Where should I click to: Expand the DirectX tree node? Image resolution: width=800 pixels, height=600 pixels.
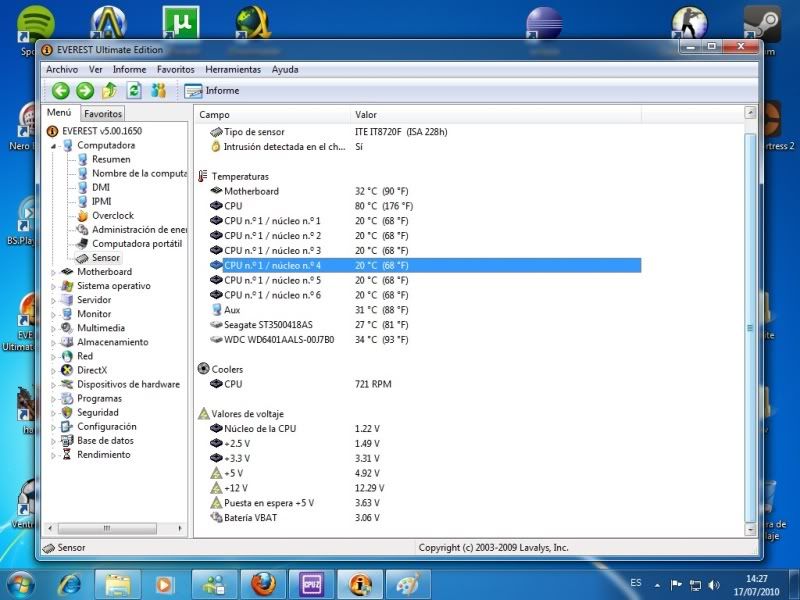[53, 371]
